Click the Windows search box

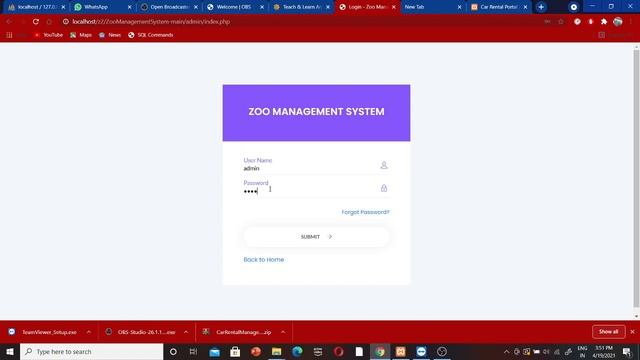point(91,351)
